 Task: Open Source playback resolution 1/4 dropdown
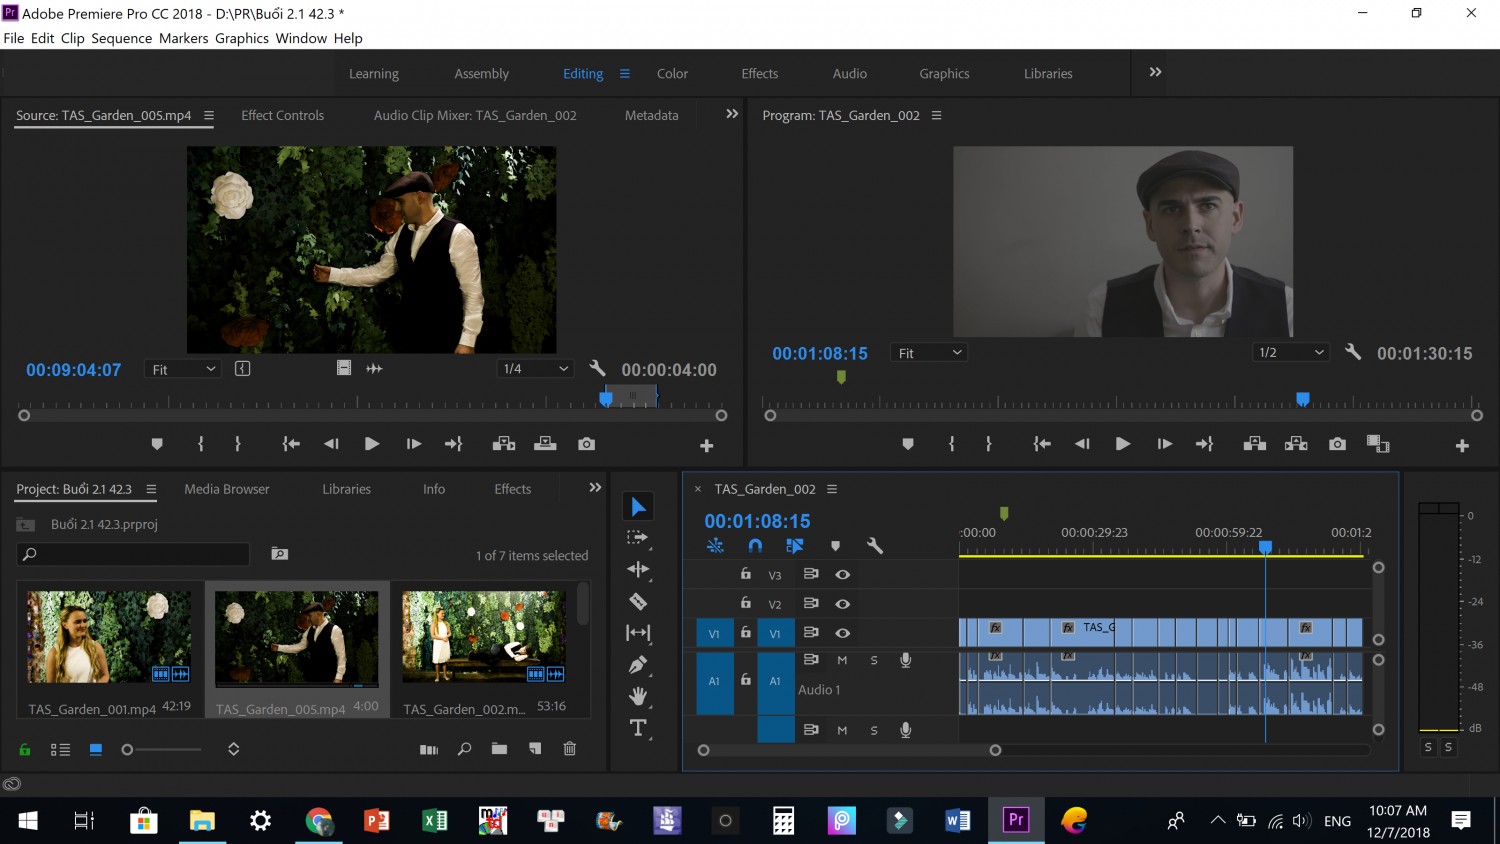tap(535, 369)
